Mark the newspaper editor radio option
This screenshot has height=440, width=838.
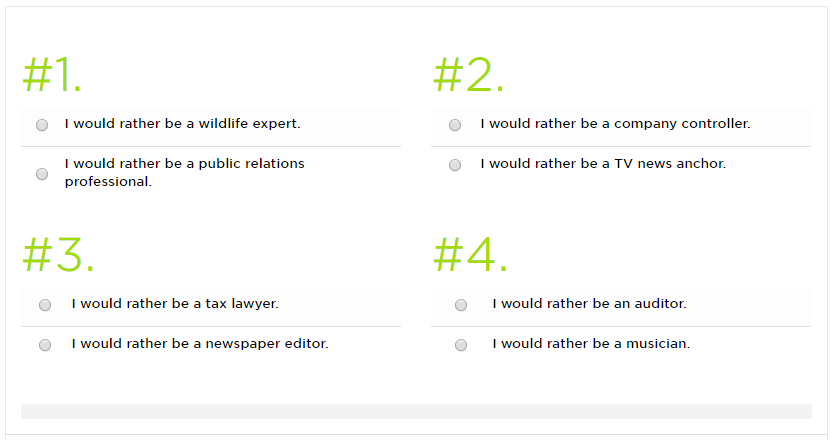(x=45, y=345)
